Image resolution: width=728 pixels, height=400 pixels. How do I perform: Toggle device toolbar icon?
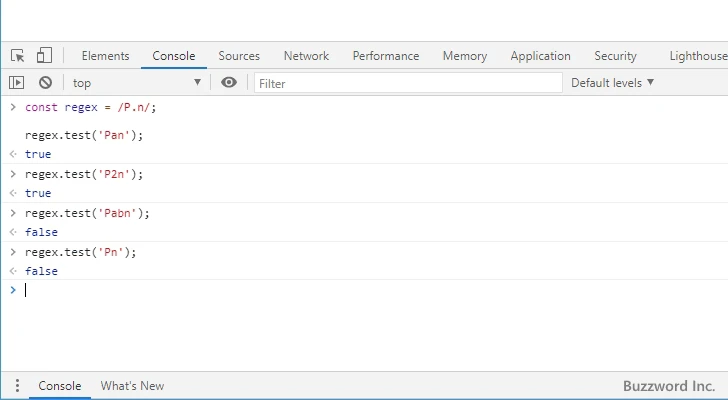pos(44,56)
